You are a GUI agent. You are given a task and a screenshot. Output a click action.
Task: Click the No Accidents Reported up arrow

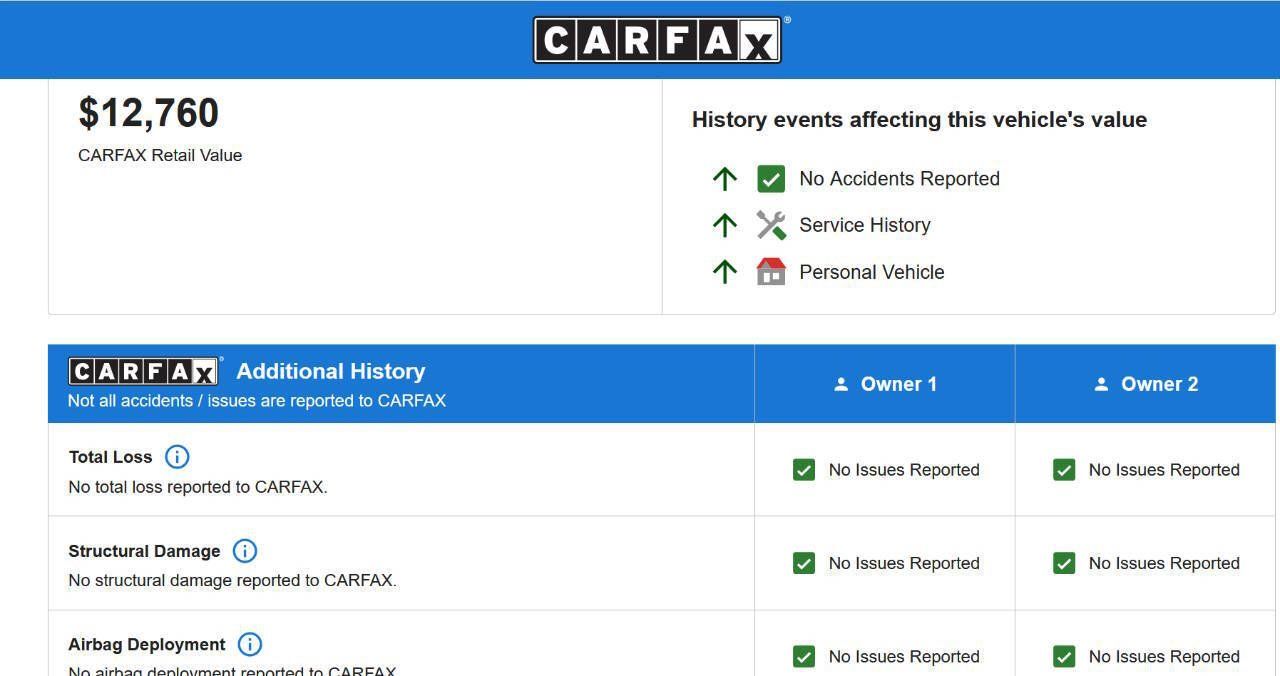(x=725, y=179)
